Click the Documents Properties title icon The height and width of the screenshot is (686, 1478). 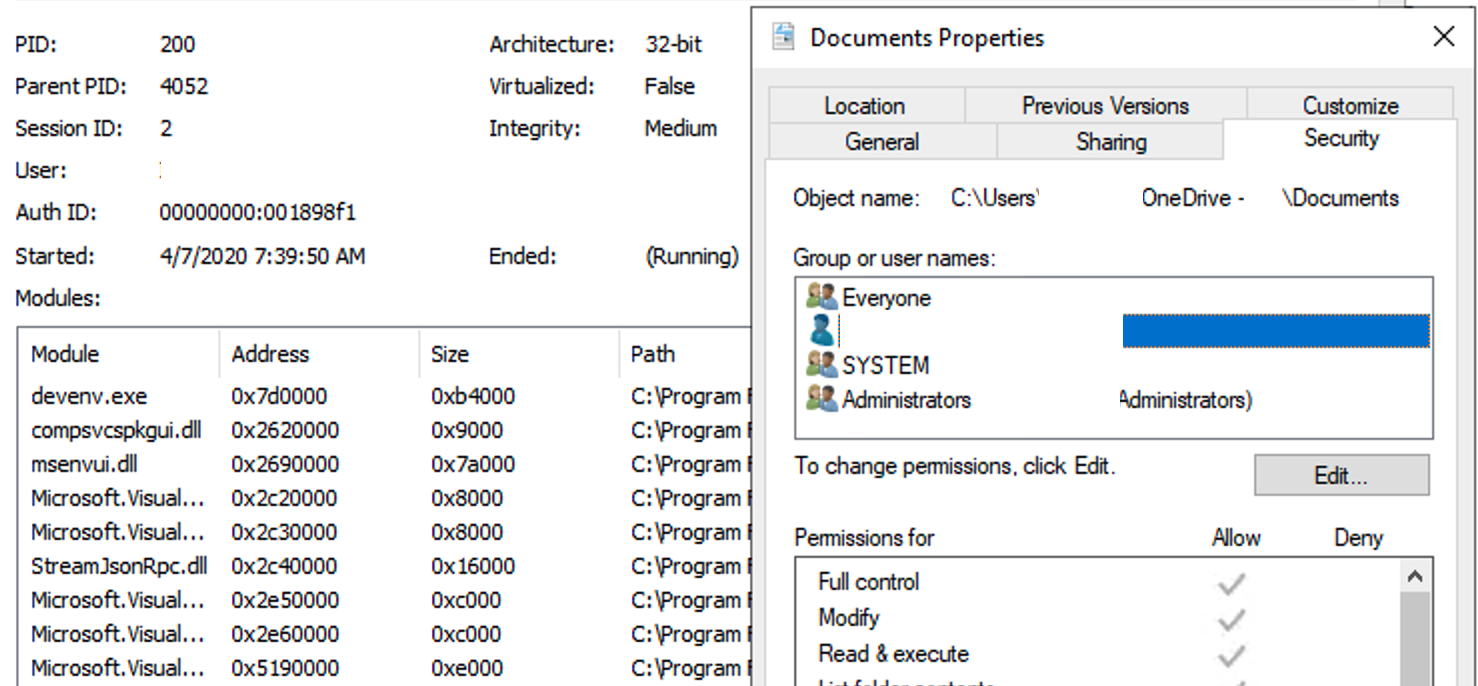point(784,38)
